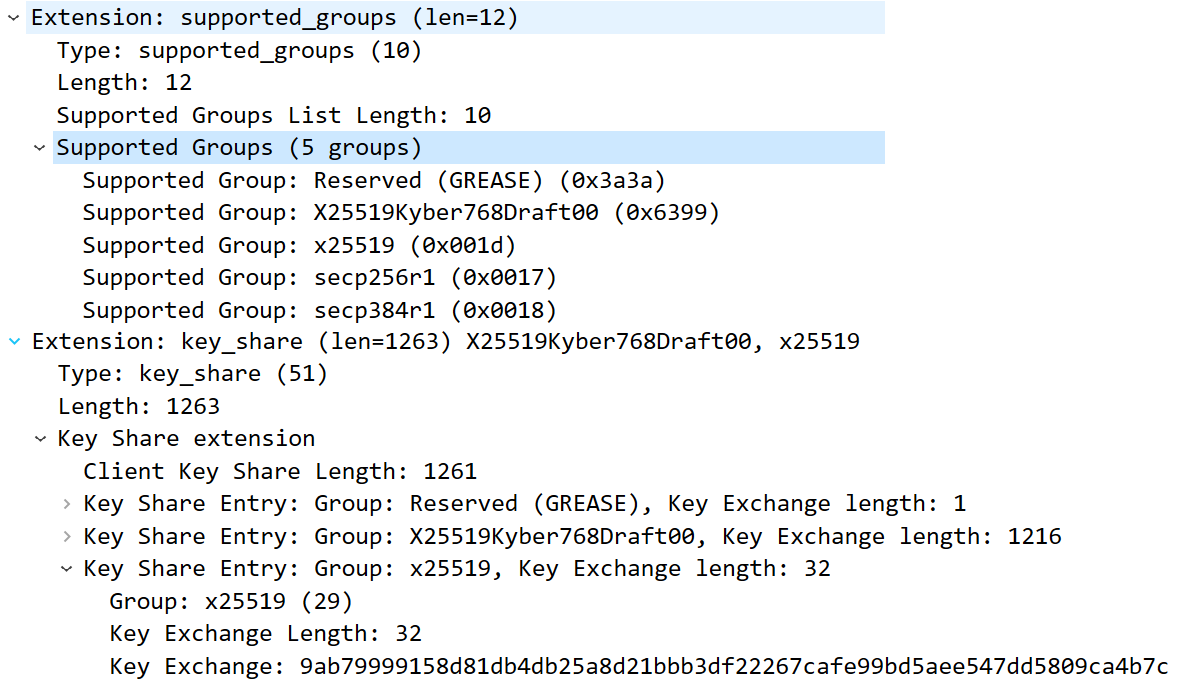Expand the X25519Kyber768Draft00 Key Share Entry
Image resolution: width=1181 pixels, height=688 pixels.
[x=65, y=536]
